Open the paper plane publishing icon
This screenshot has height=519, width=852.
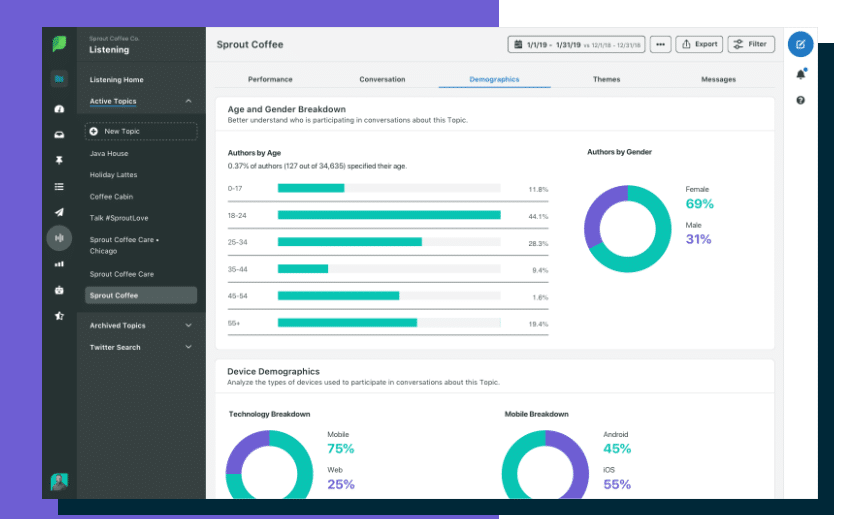pyautogui.click(x=59, y=212)
